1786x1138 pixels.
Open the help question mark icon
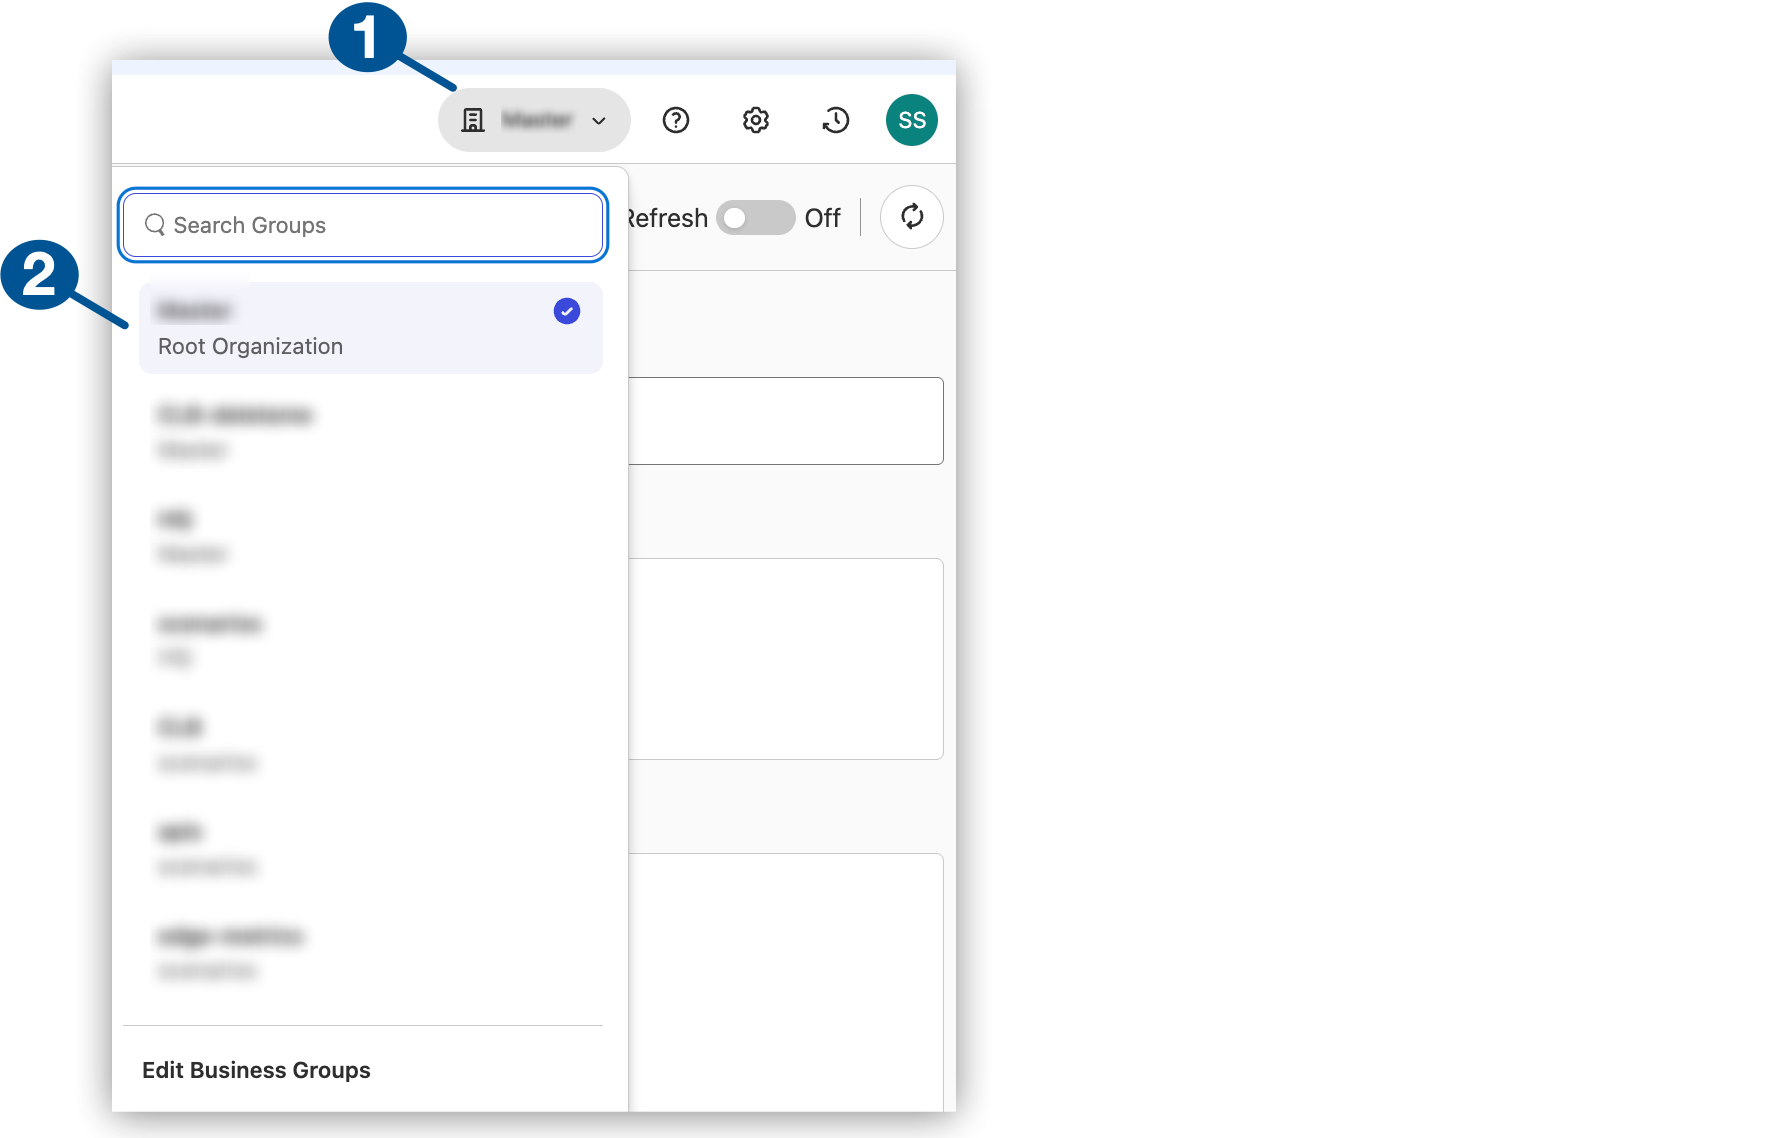[x=676, y=120]
